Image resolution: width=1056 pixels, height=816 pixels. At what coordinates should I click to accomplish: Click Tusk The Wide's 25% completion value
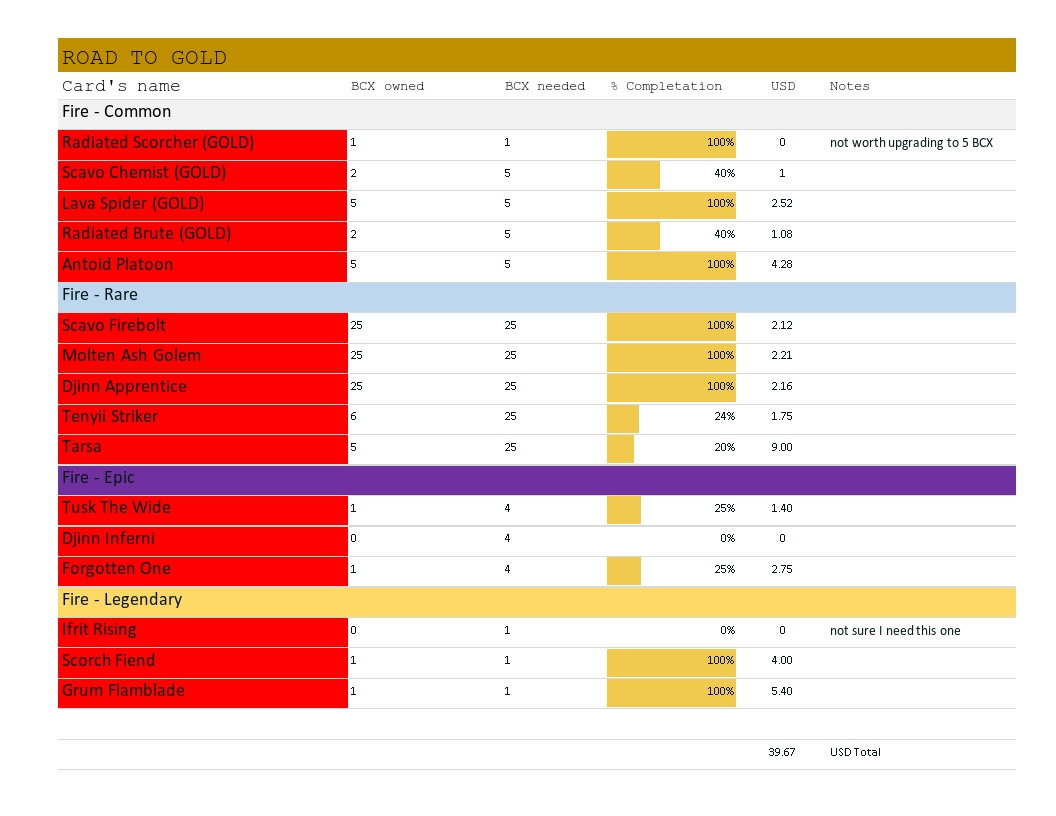coord(725,508)
